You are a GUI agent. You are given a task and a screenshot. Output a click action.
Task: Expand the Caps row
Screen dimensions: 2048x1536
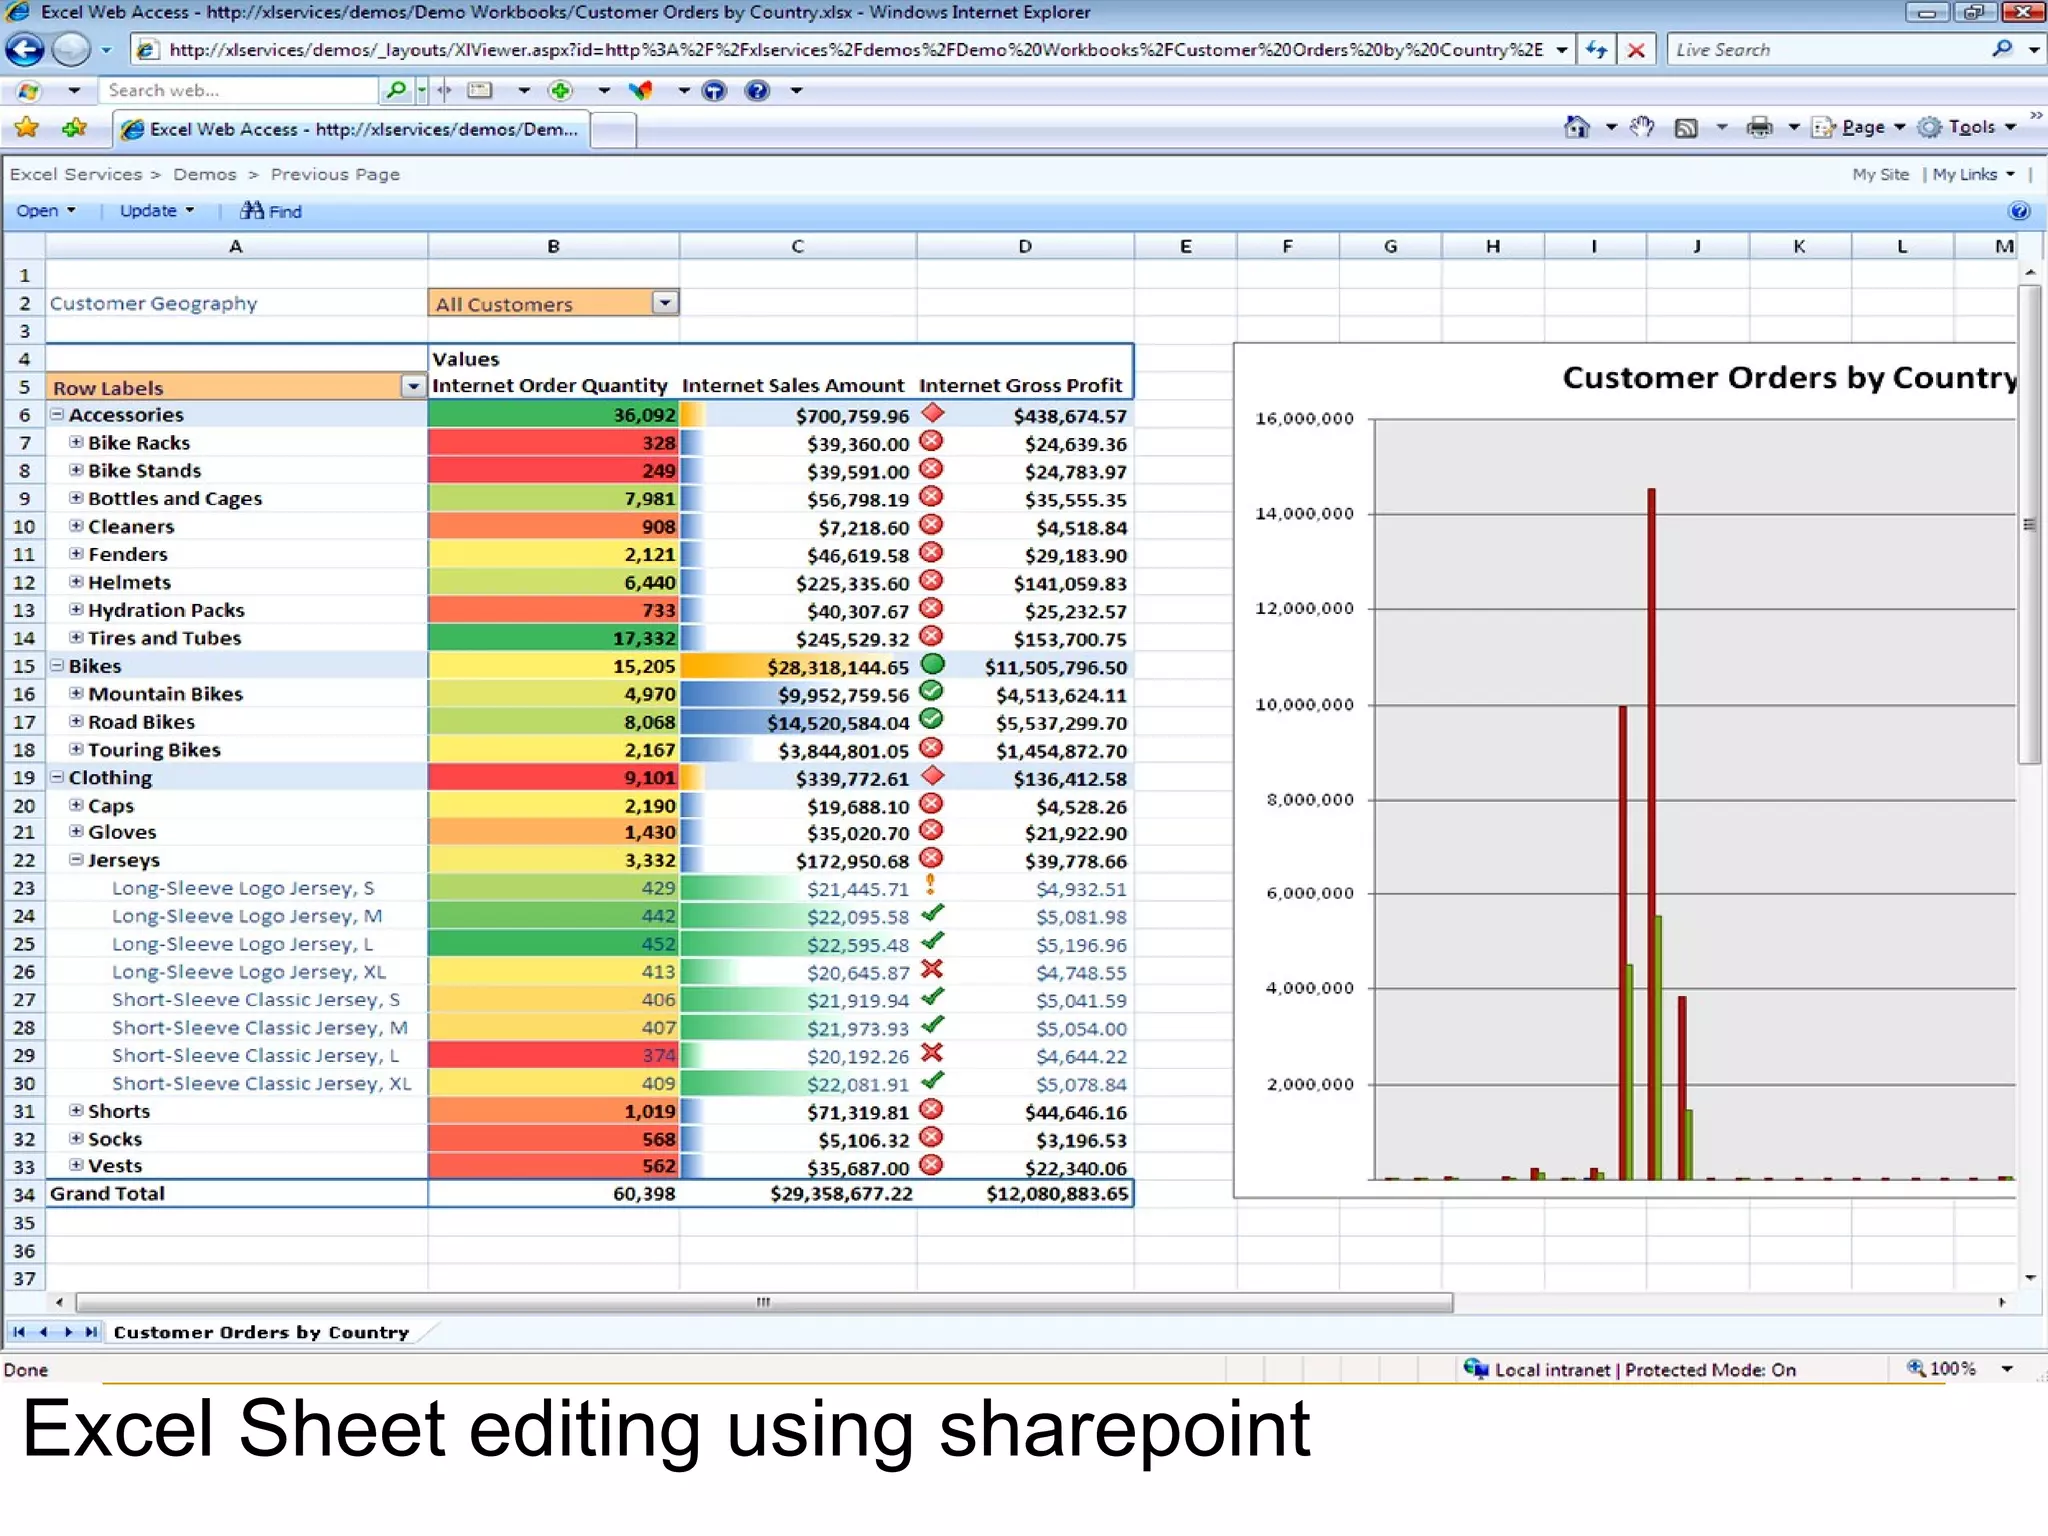tap(76, 805)
